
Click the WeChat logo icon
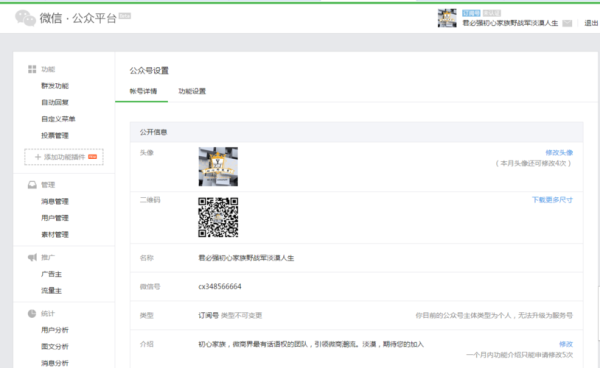(25, 18)
